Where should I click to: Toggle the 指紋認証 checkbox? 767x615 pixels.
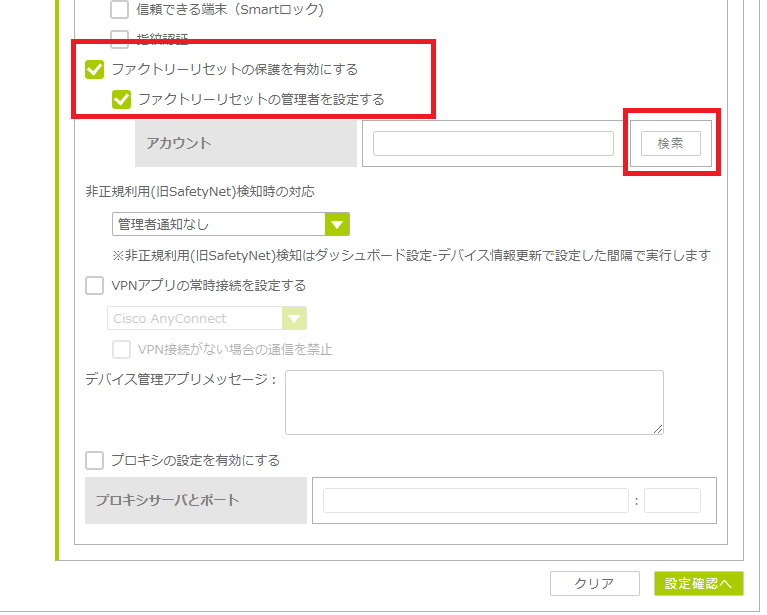coord(119,39)
